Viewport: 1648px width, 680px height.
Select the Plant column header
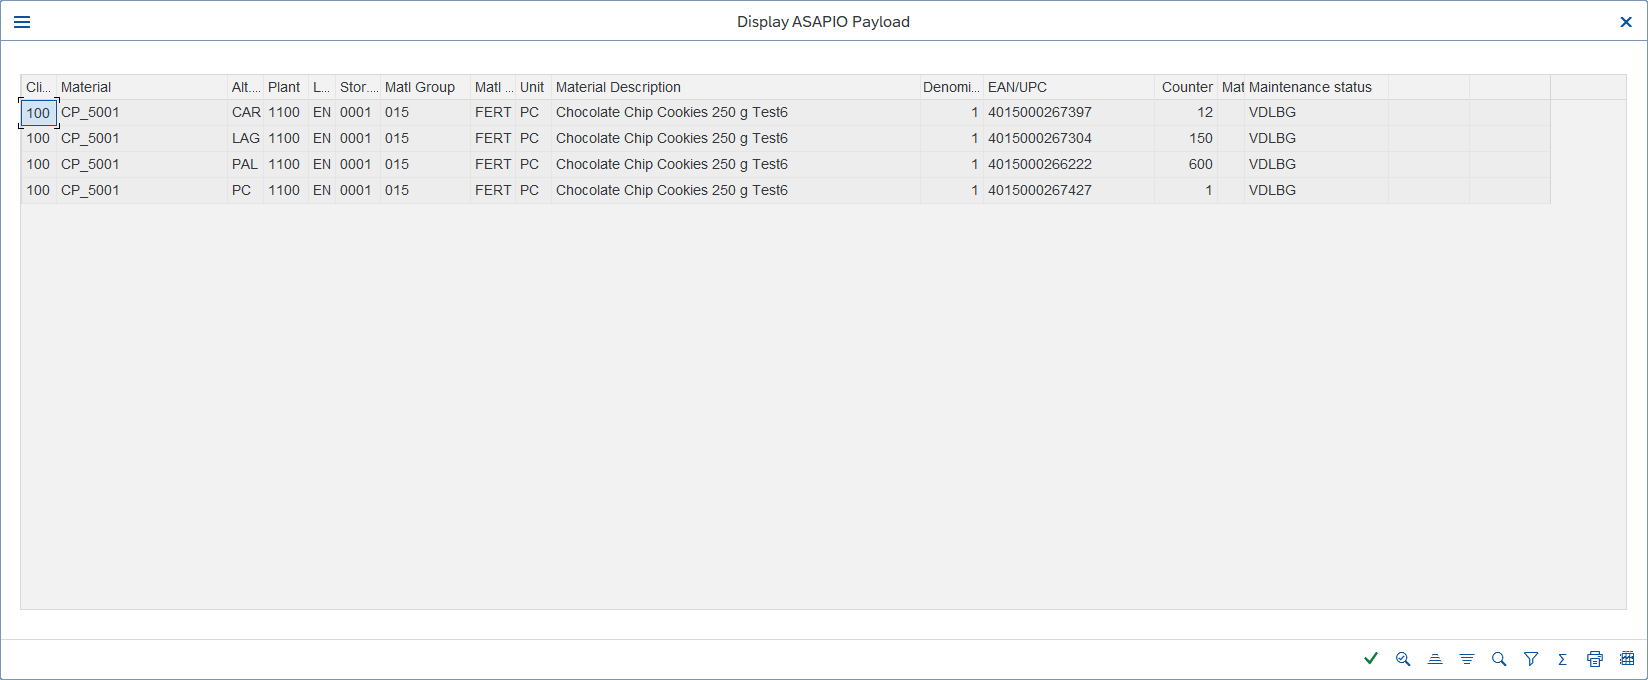(285, 87)
